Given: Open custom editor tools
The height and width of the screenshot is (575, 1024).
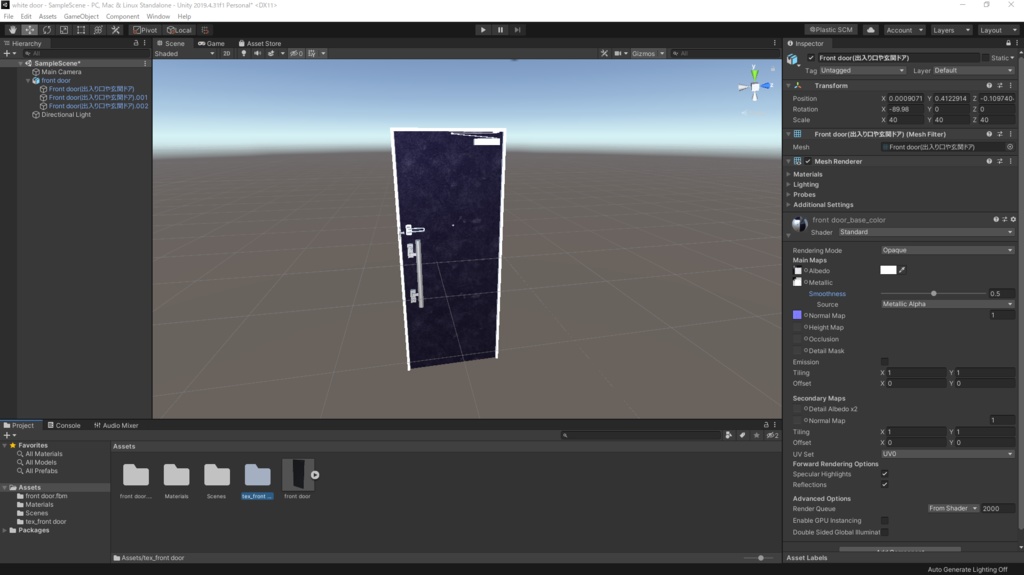Looking at the screenshot, I should click(x=116, y=30).
